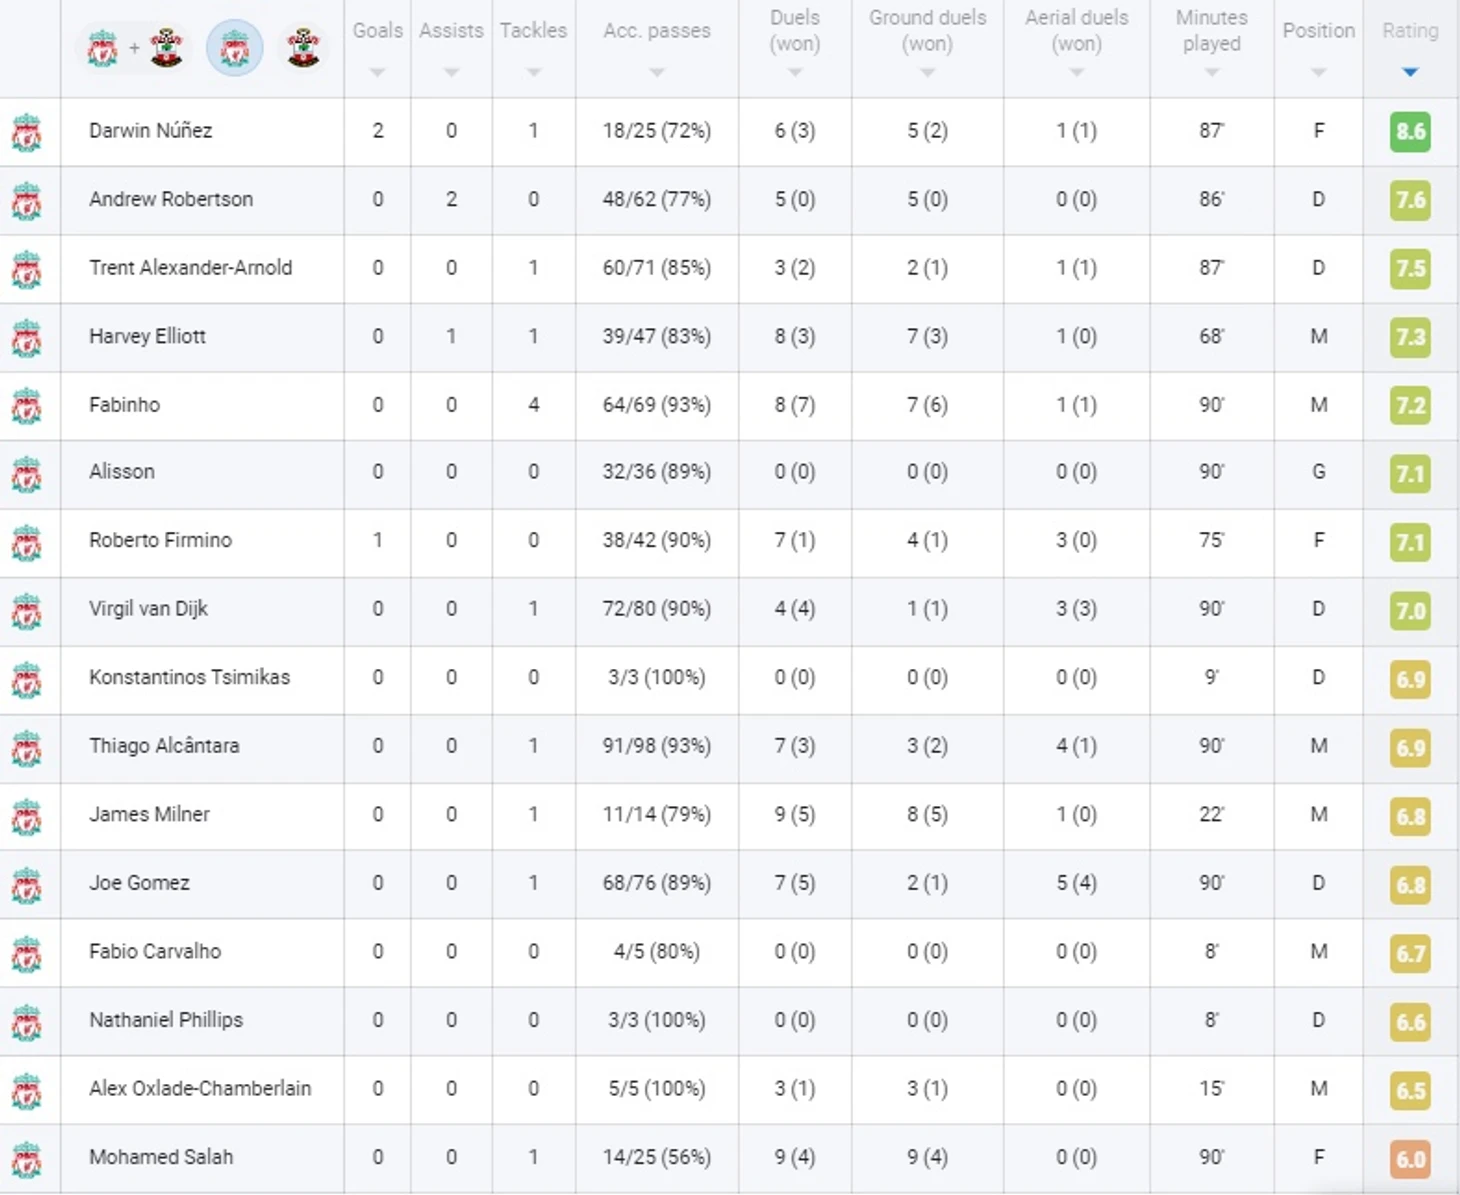Image resolution: width=1460 pixels, height=1195 pixels.
Task: Click Liverpool crest beside Mohamed Salah
Action: [27, 1159]
